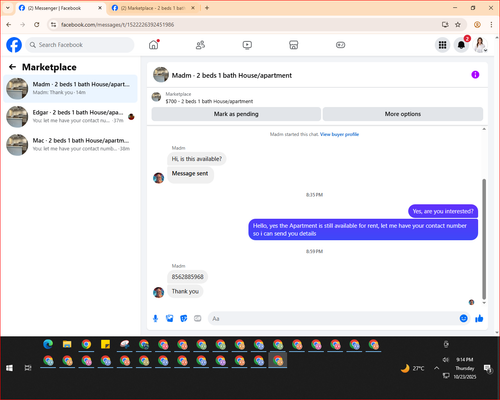
Task: Open the weather widget showing 27°C
Action: click(x=412, y=368)
